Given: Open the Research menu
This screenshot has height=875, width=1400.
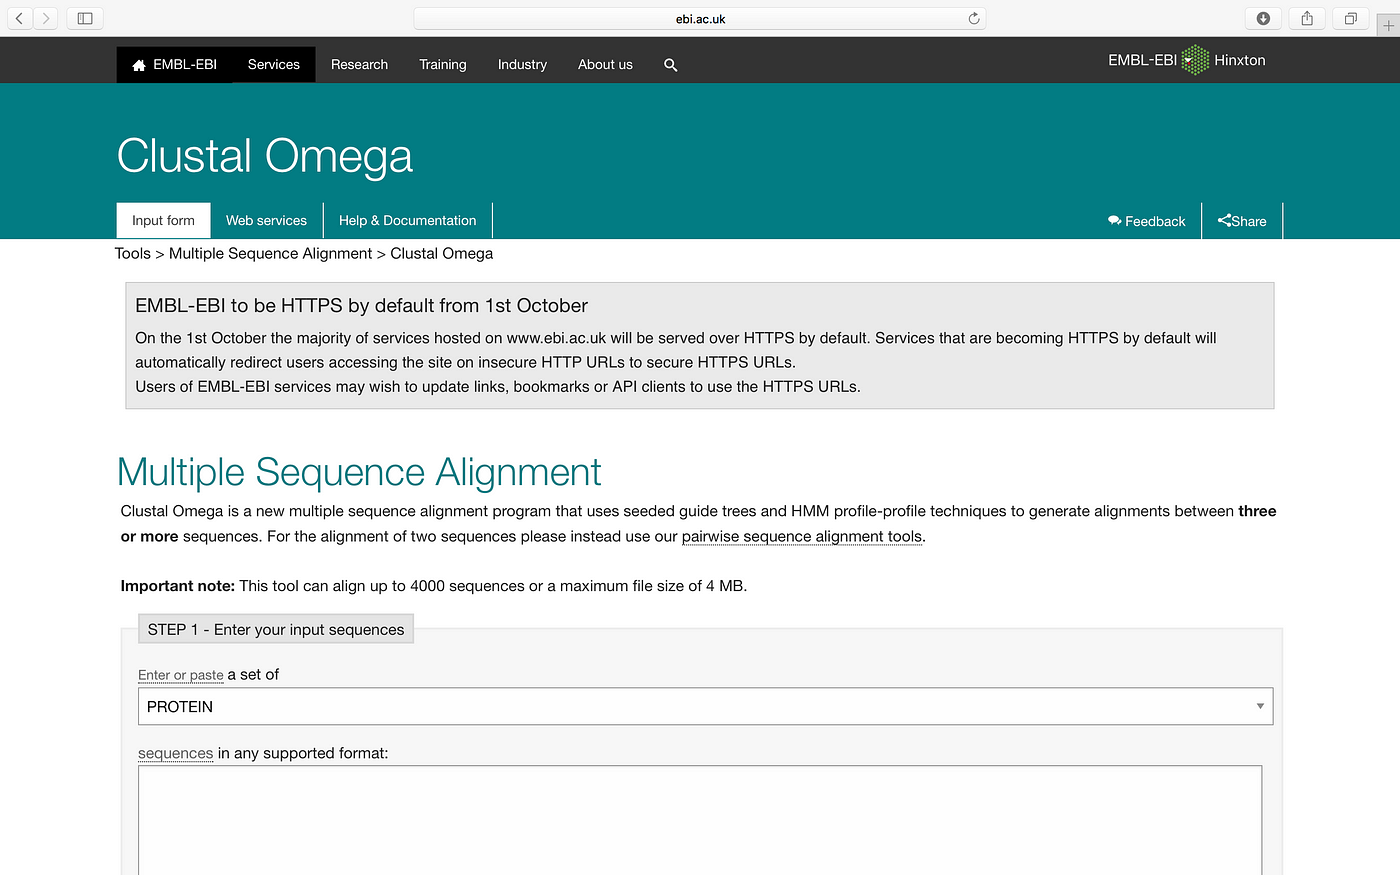Looking at the screenshot, I should click(359, 64).
